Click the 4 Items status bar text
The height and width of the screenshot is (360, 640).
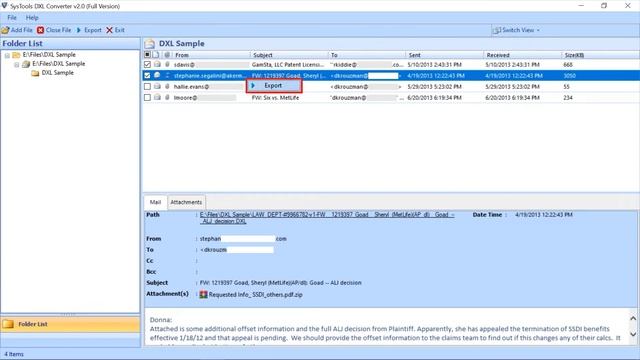[x=14, y=354]
